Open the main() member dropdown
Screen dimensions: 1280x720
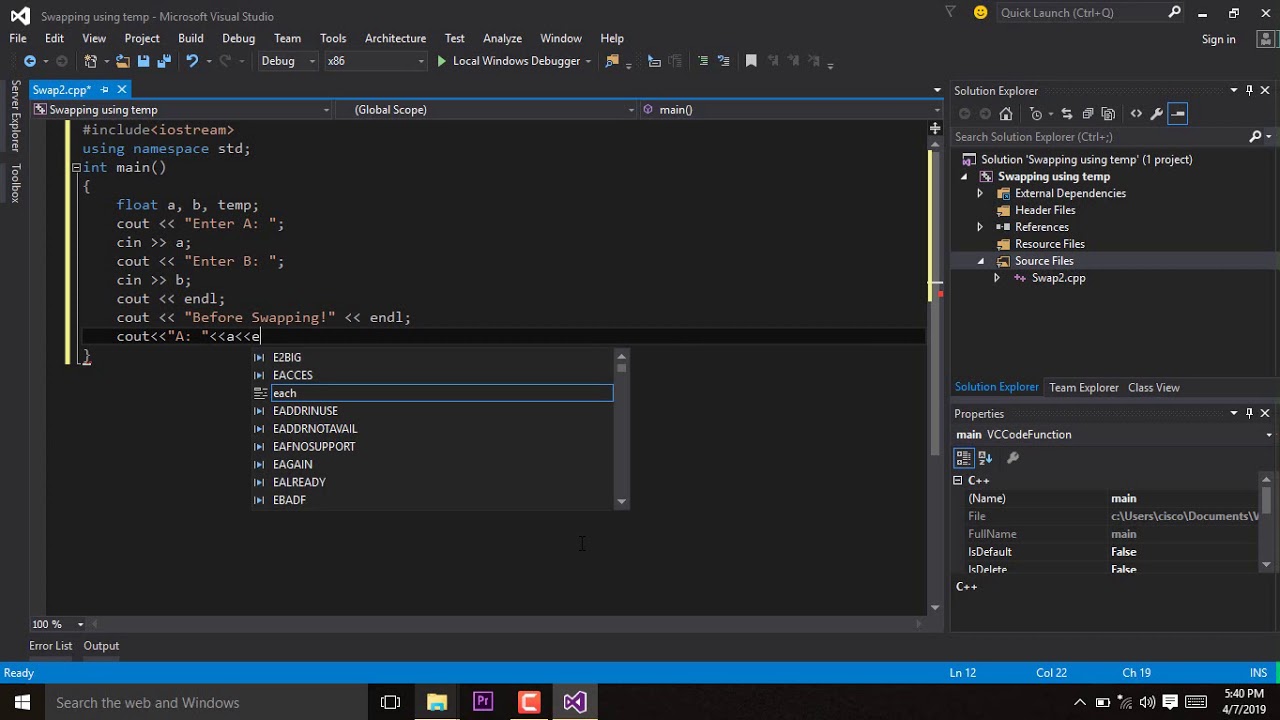click(x=790, y=110)
